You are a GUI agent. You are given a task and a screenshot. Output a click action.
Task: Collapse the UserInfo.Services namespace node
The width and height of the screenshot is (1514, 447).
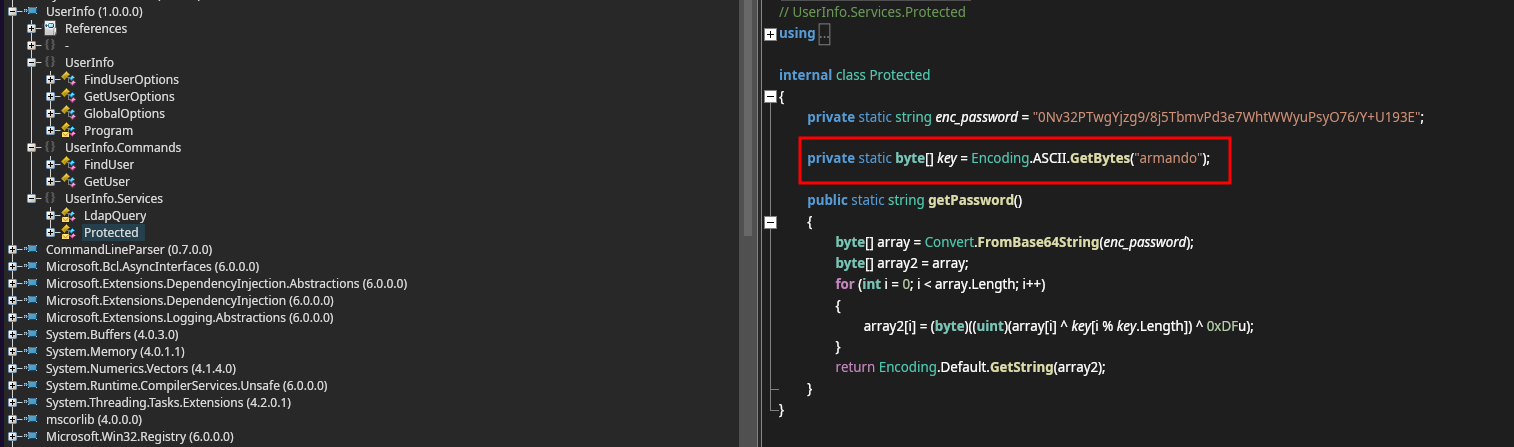tap(32, 198)
